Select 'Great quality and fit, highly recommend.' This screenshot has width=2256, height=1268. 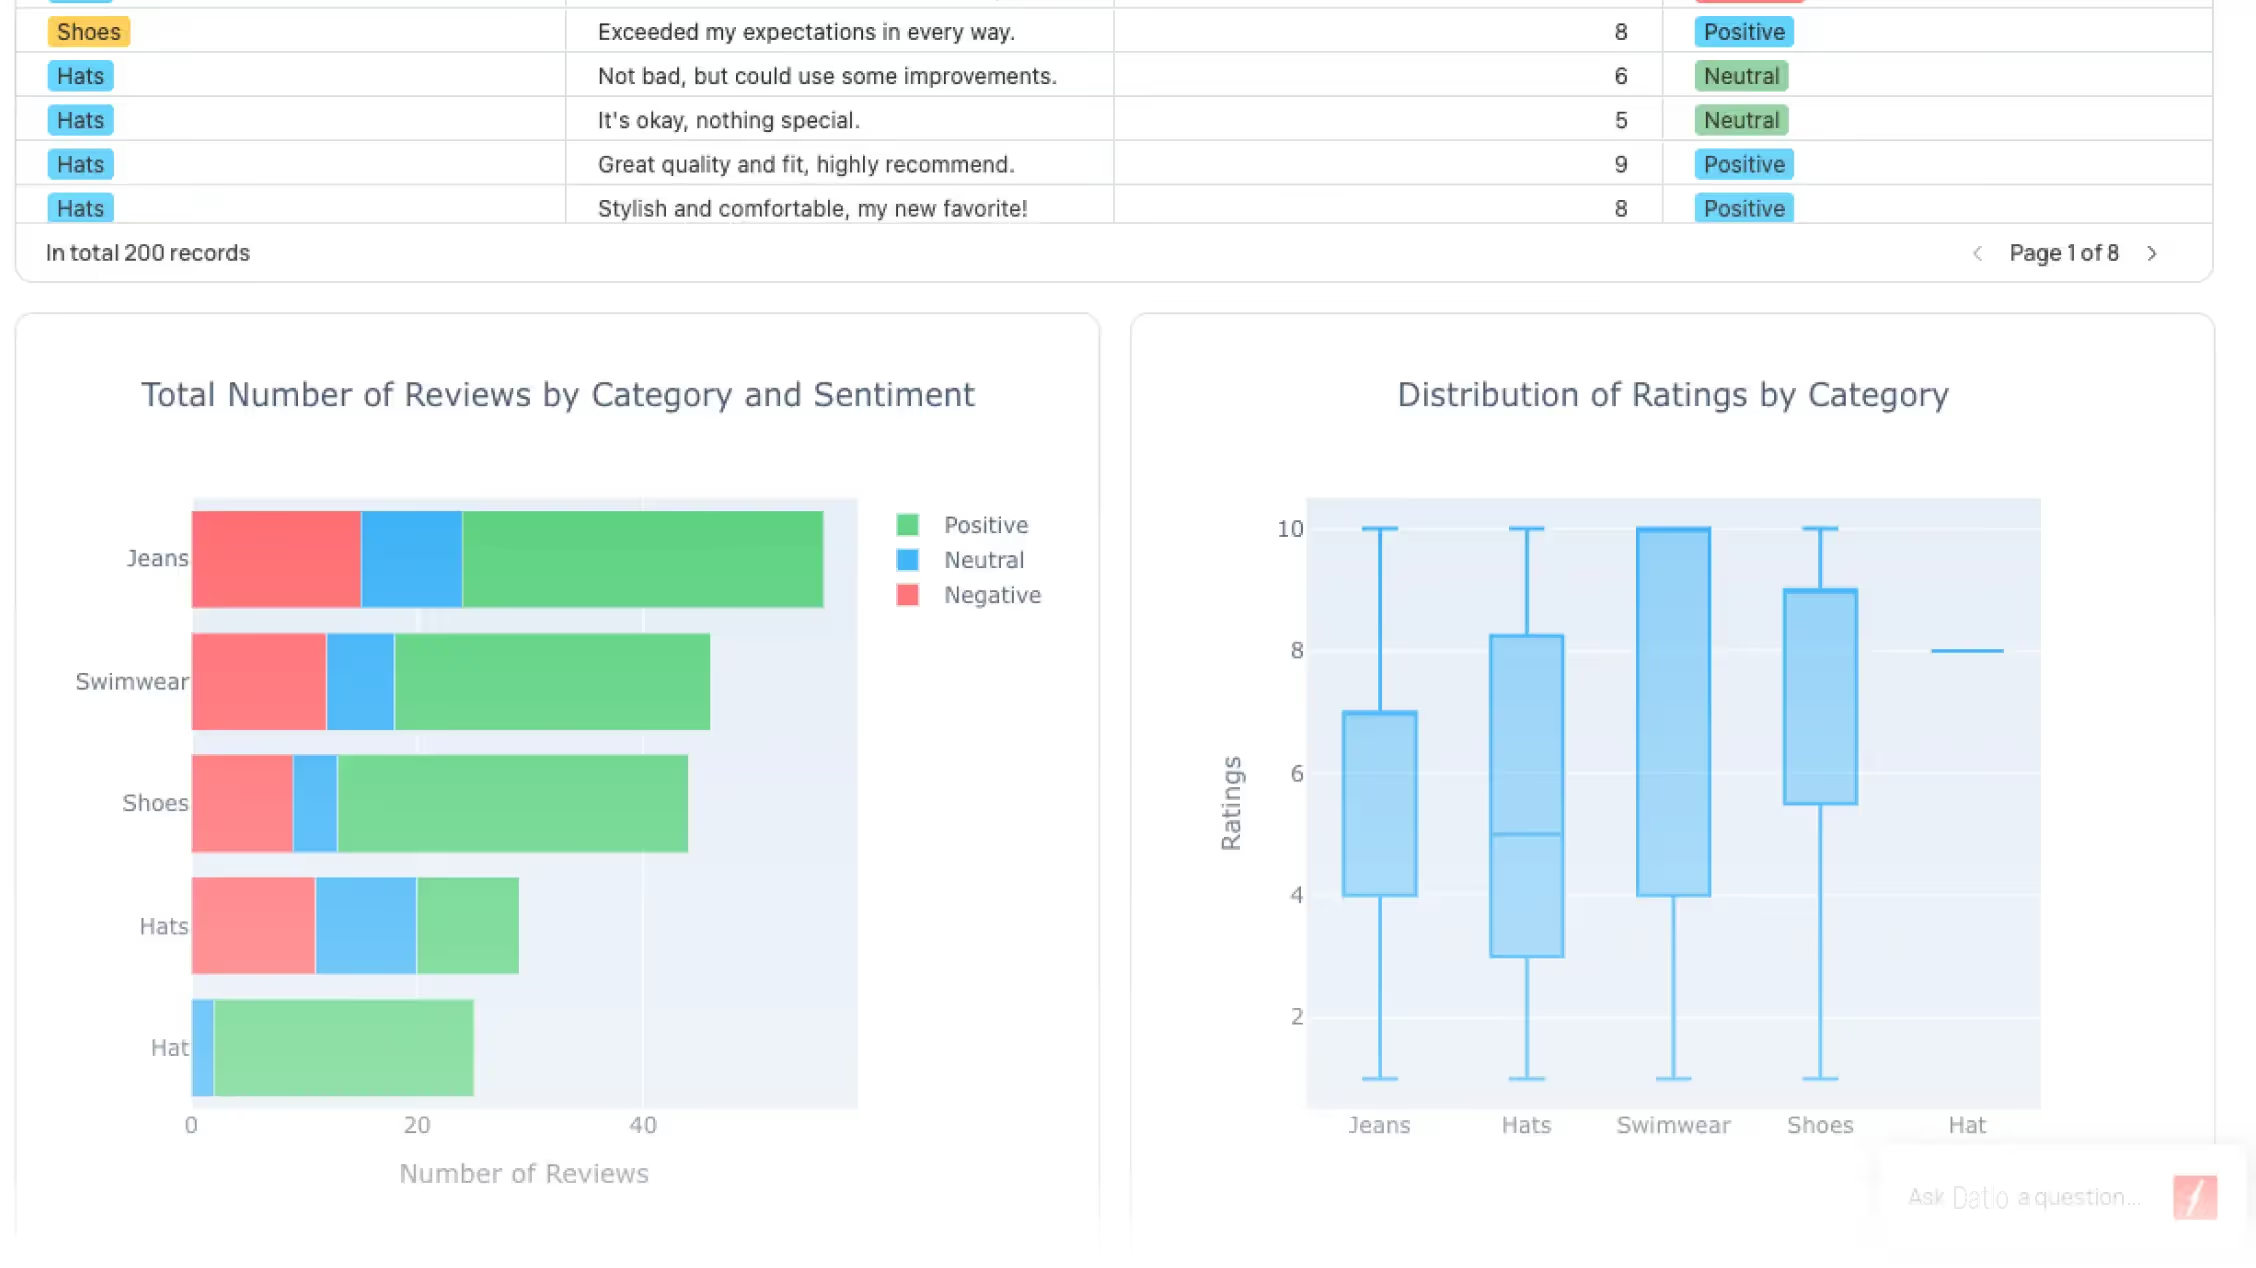click(806, 164)
